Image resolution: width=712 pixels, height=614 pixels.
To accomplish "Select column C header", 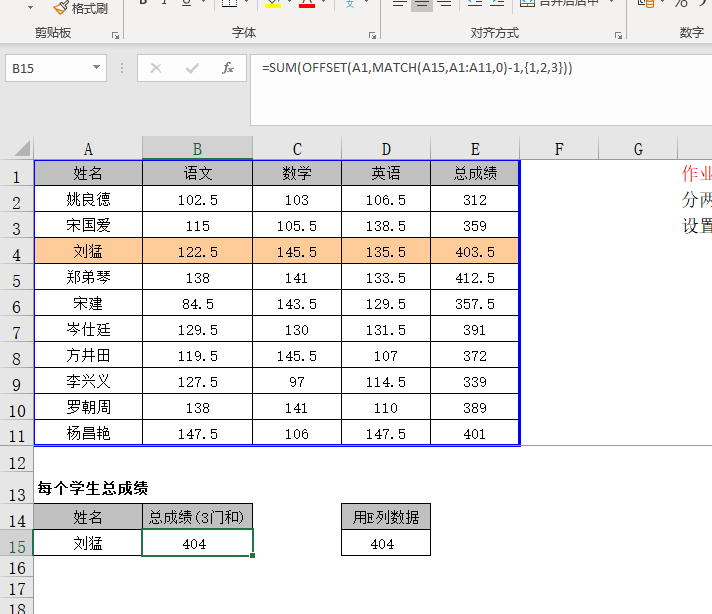I will point(297,149).
